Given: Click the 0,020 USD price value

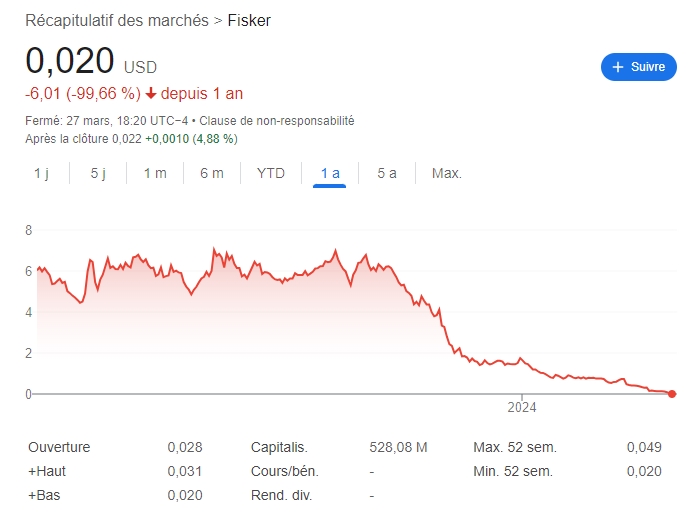Looking at the screenshot, I should point(70,62).
